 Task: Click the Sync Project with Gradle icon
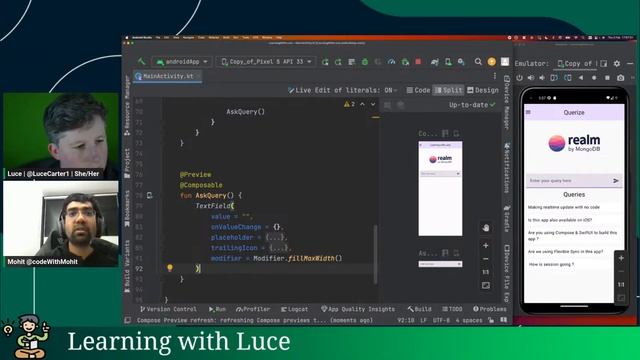pyautogui.click(x=435, y=62)
